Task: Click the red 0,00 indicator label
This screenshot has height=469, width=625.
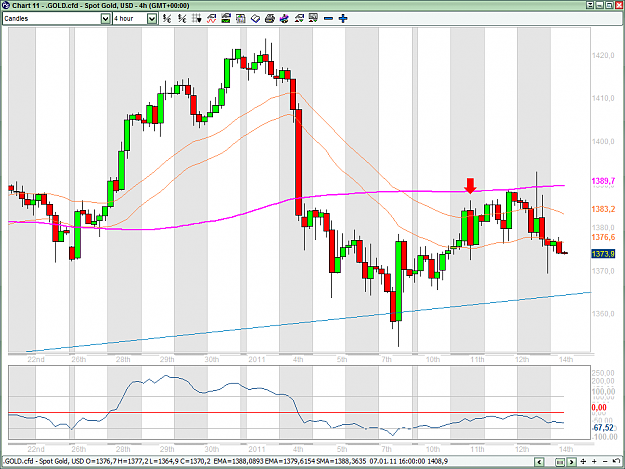Action: [599, 407]
